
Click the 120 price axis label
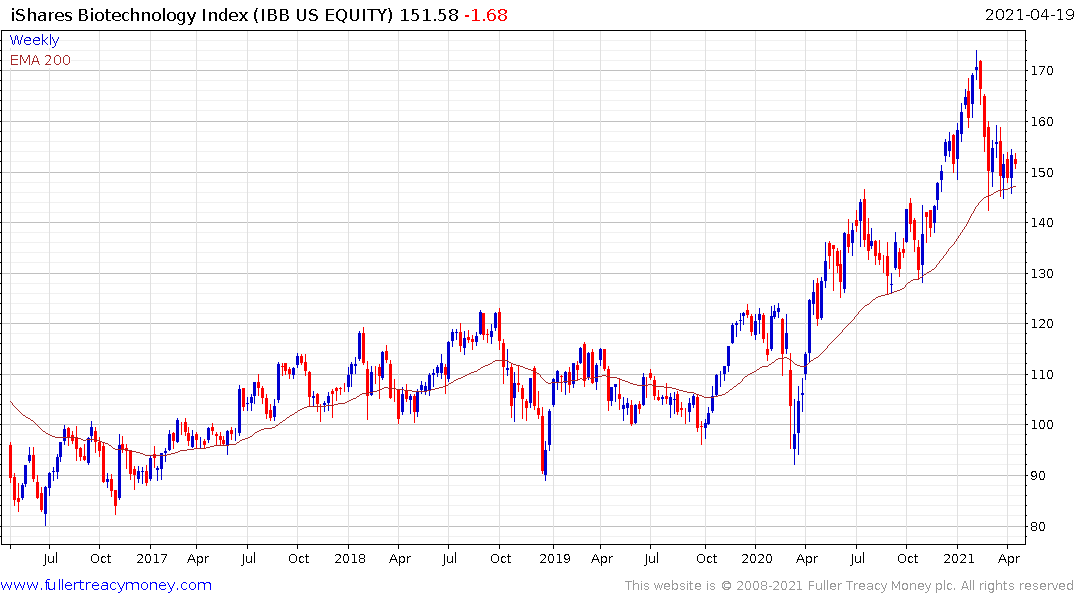point(1042,324)
